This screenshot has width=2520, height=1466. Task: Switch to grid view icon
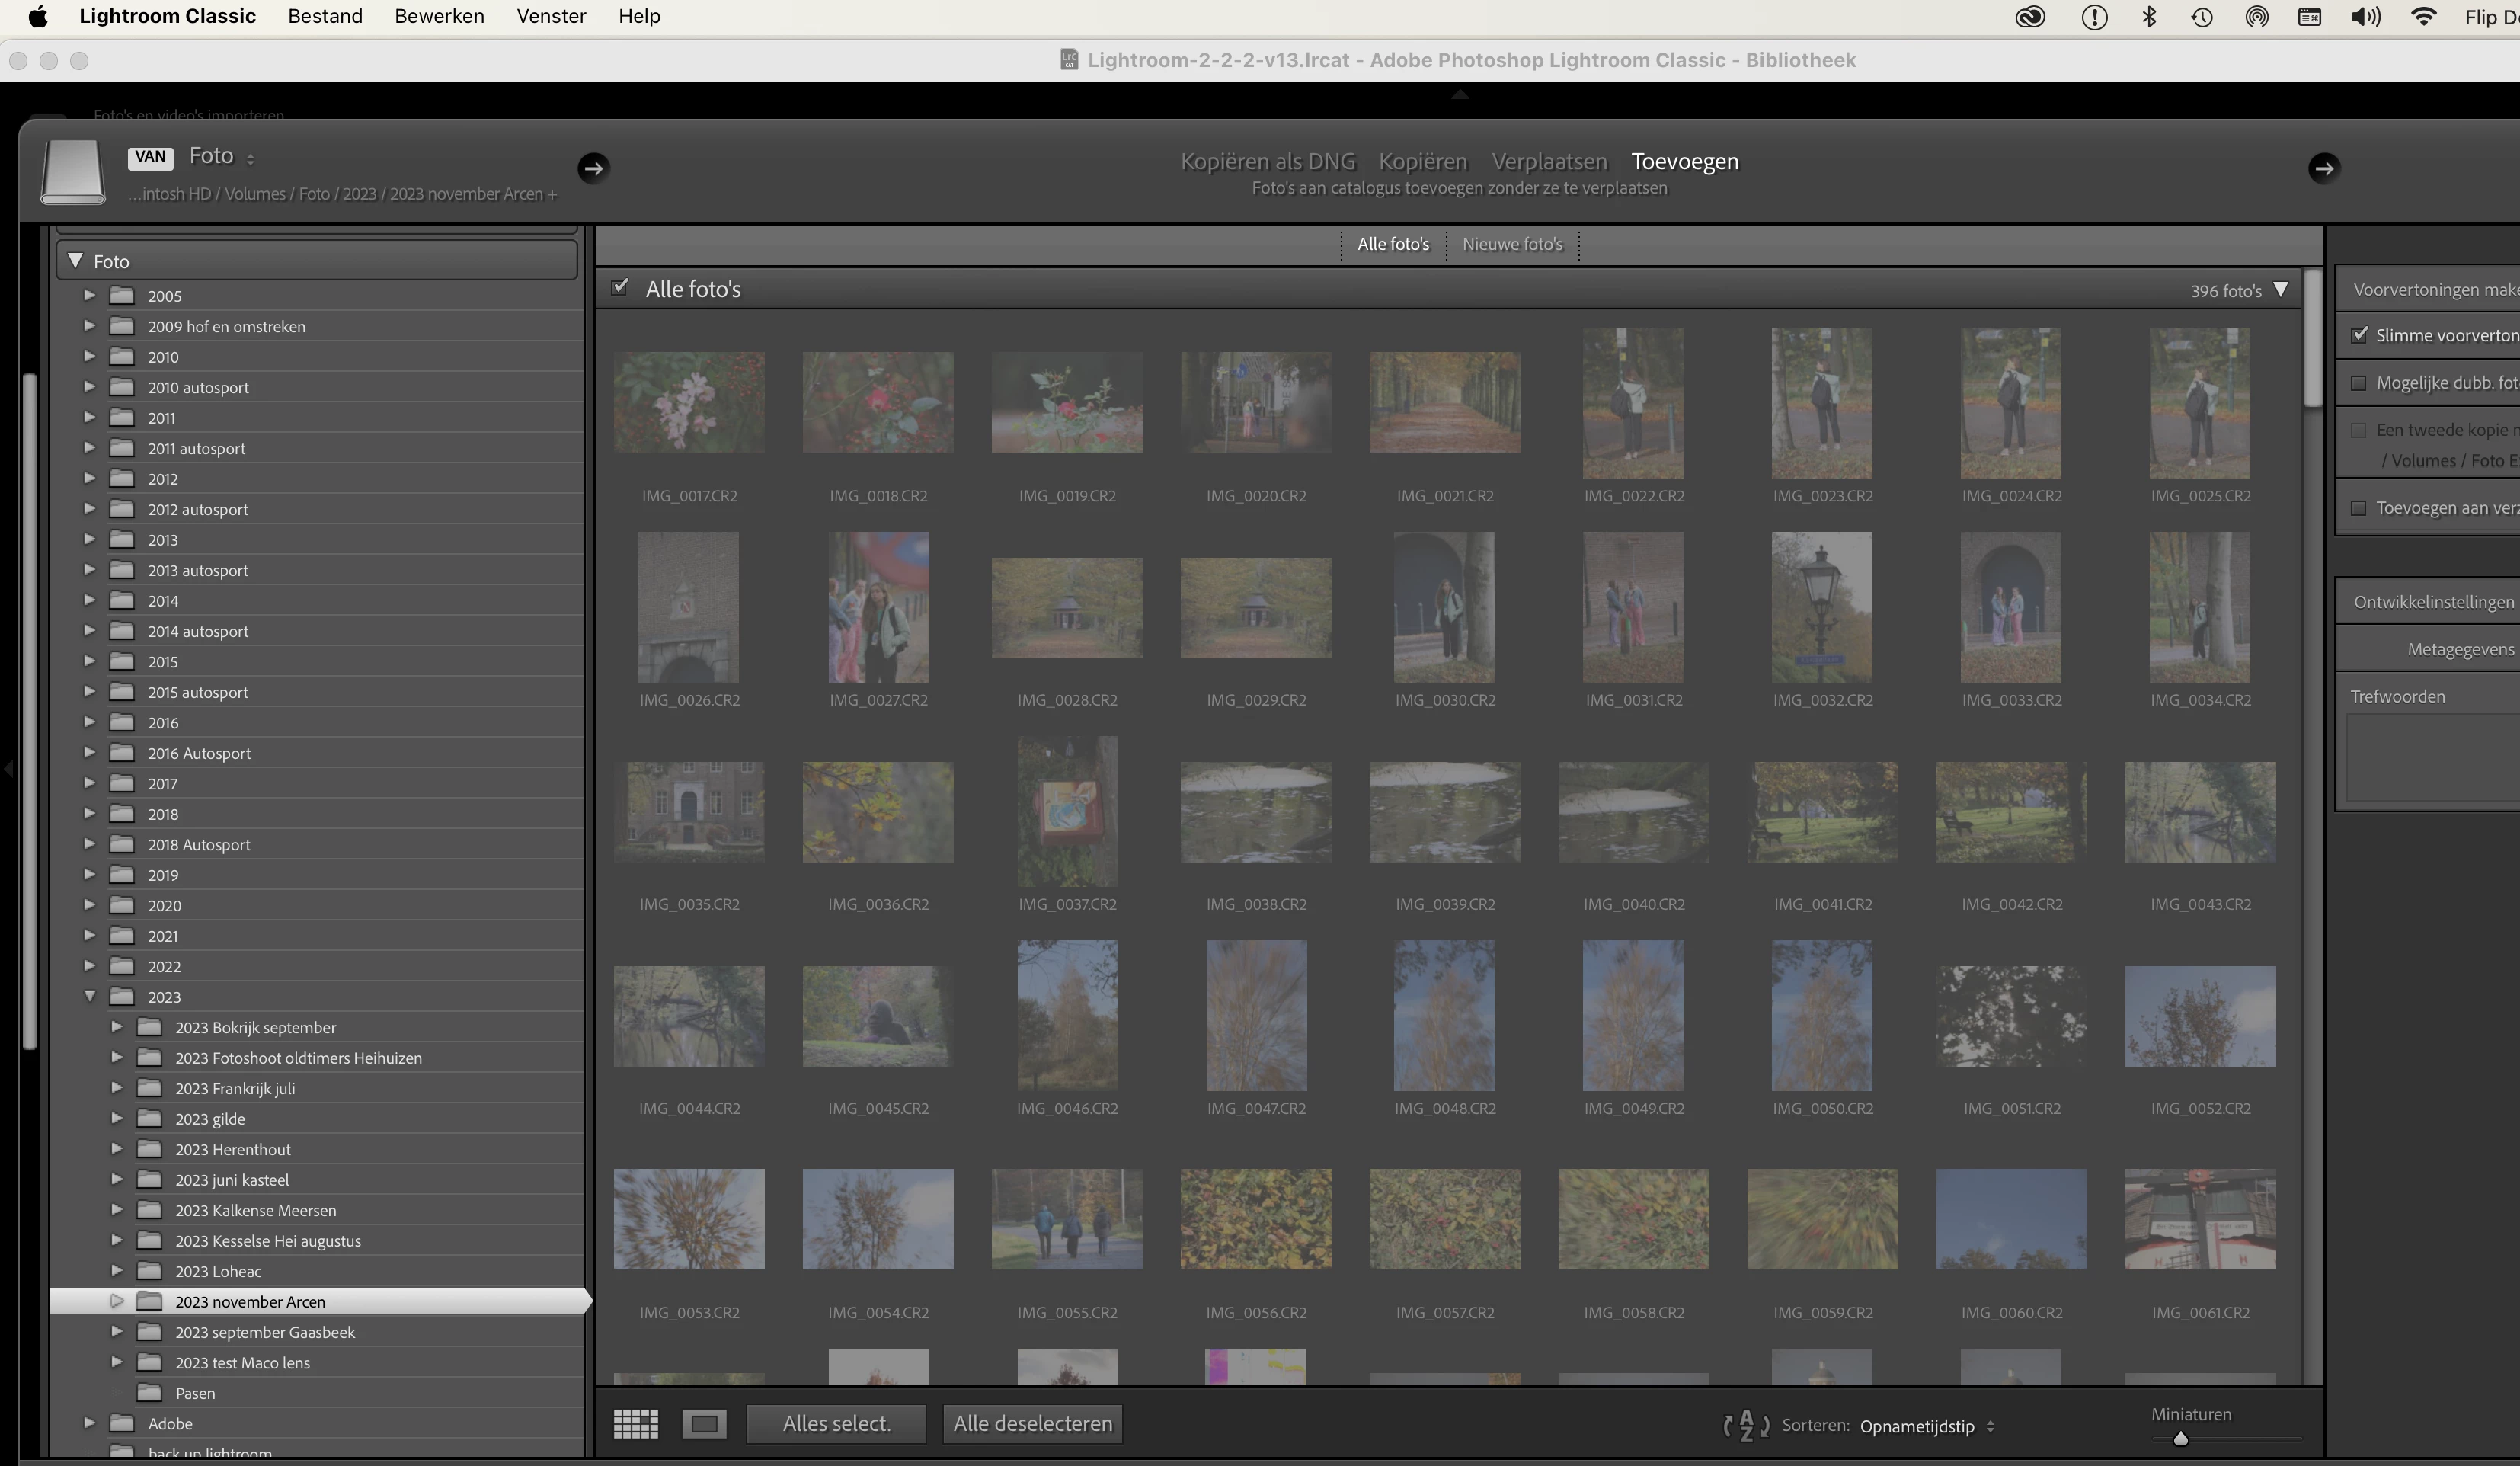[x=635, y=1424]
